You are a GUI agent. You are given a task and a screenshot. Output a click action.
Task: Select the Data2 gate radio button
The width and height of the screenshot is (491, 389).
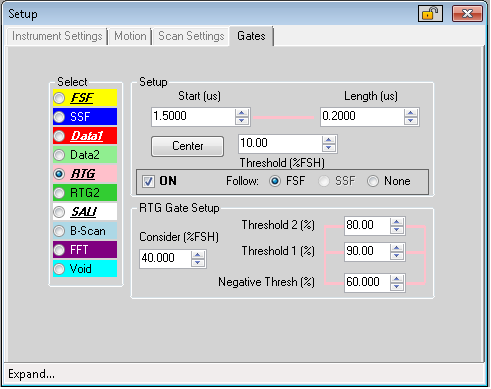[59, 155]
